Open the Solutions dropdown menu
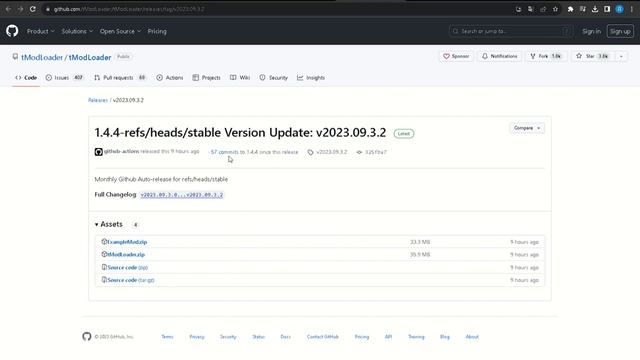640x360 pixels. point(77,31)
